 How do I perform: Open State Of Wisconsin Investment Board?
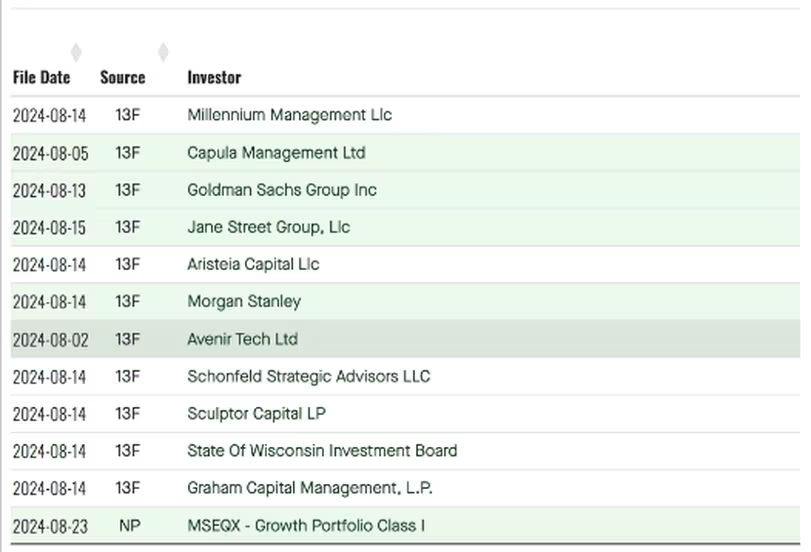(322, 450)
